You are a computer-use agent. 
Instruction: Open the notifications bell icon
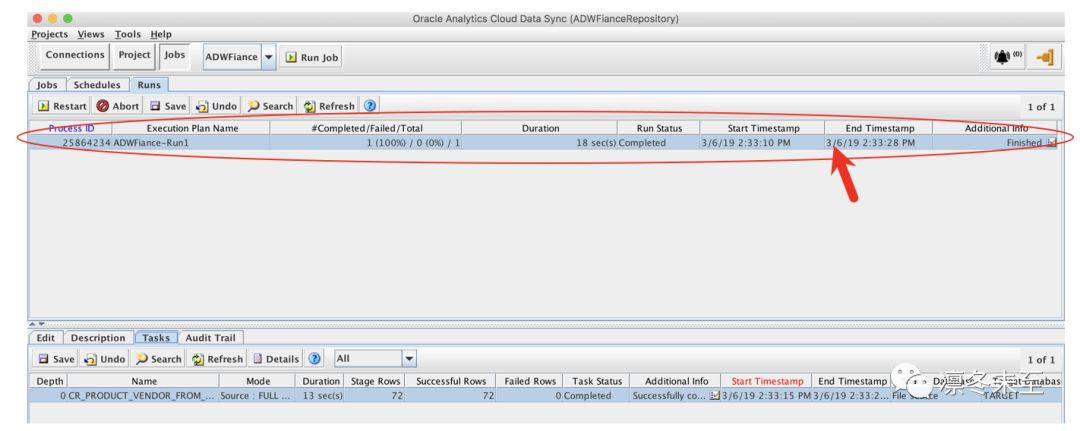1007,57
